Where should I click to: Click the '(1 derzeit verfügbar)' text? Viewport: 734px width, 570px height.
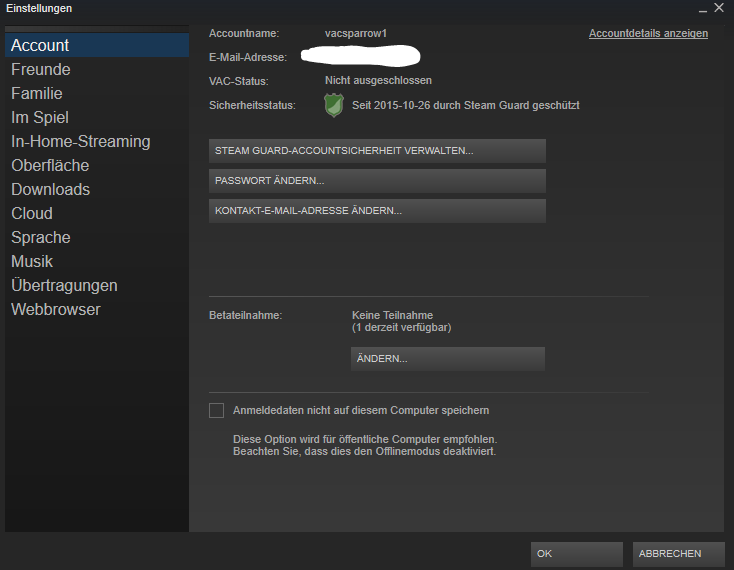[402, 328]
